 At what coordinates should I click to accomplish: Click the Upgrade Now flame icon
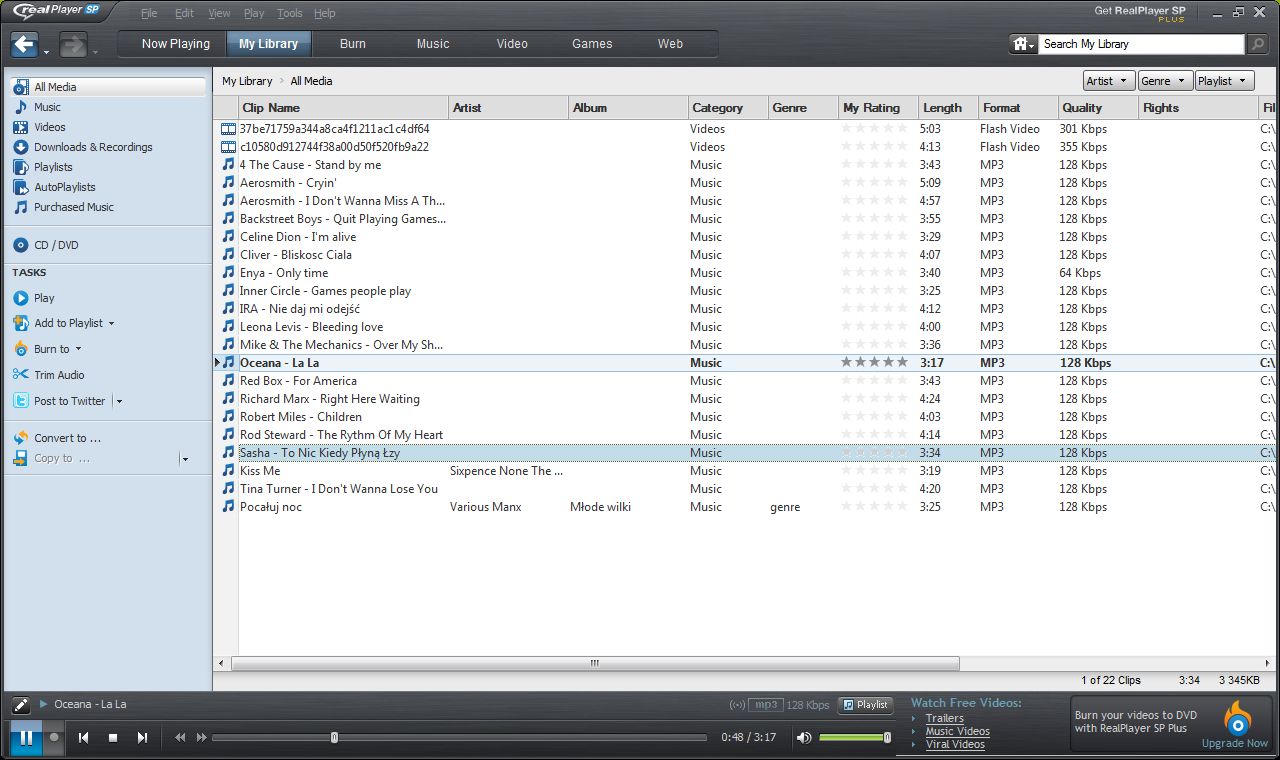coord(1238,718)
